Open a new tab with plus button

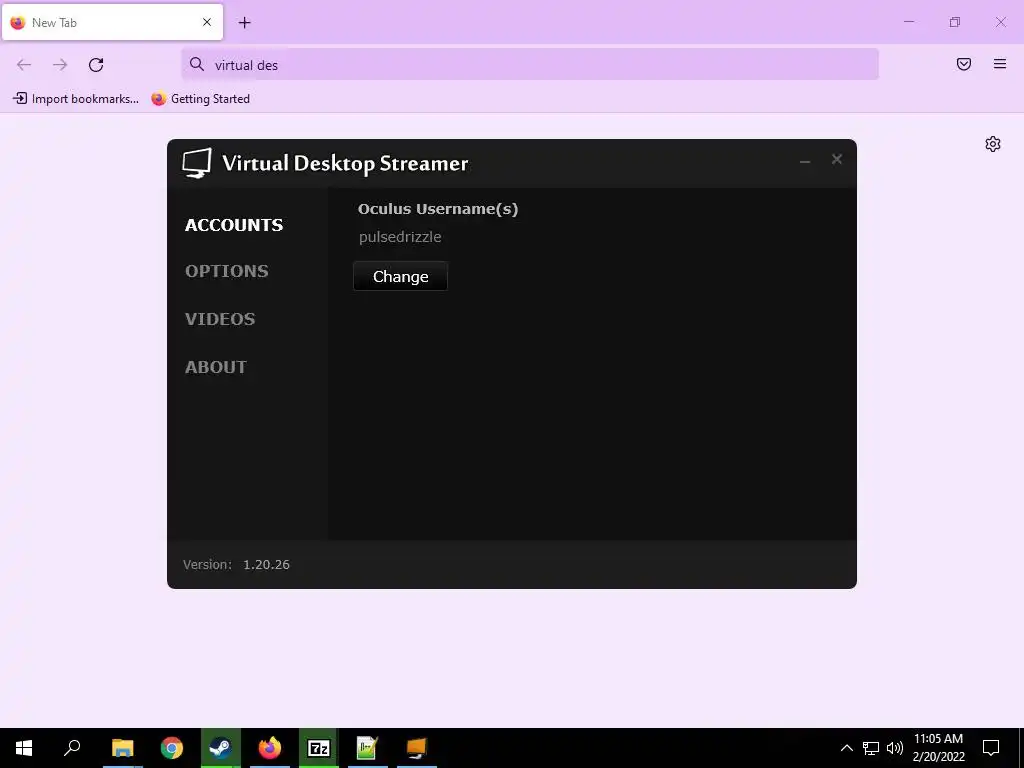[x=244, y=23]
